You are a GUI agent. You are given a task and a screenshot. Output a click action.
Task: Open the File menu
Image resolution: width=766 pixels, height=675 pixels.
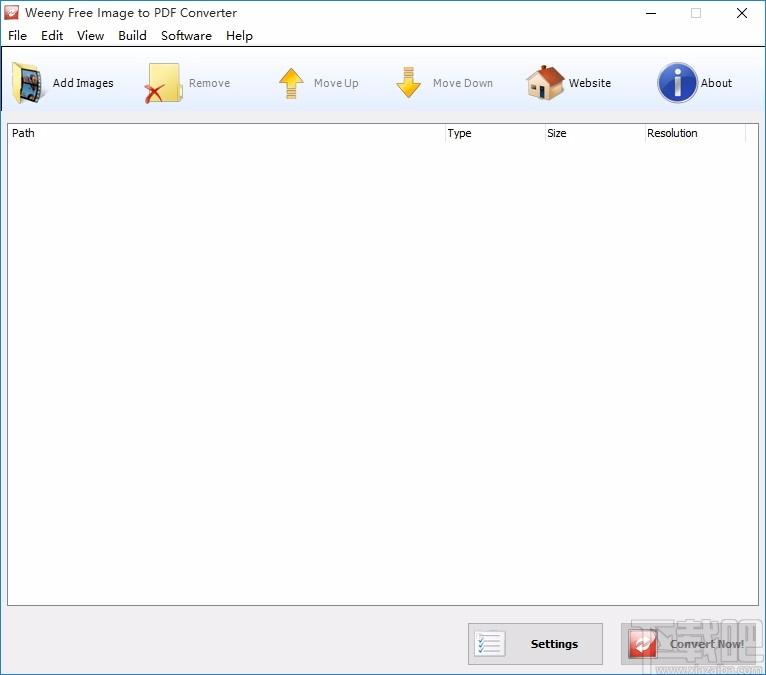18,36
